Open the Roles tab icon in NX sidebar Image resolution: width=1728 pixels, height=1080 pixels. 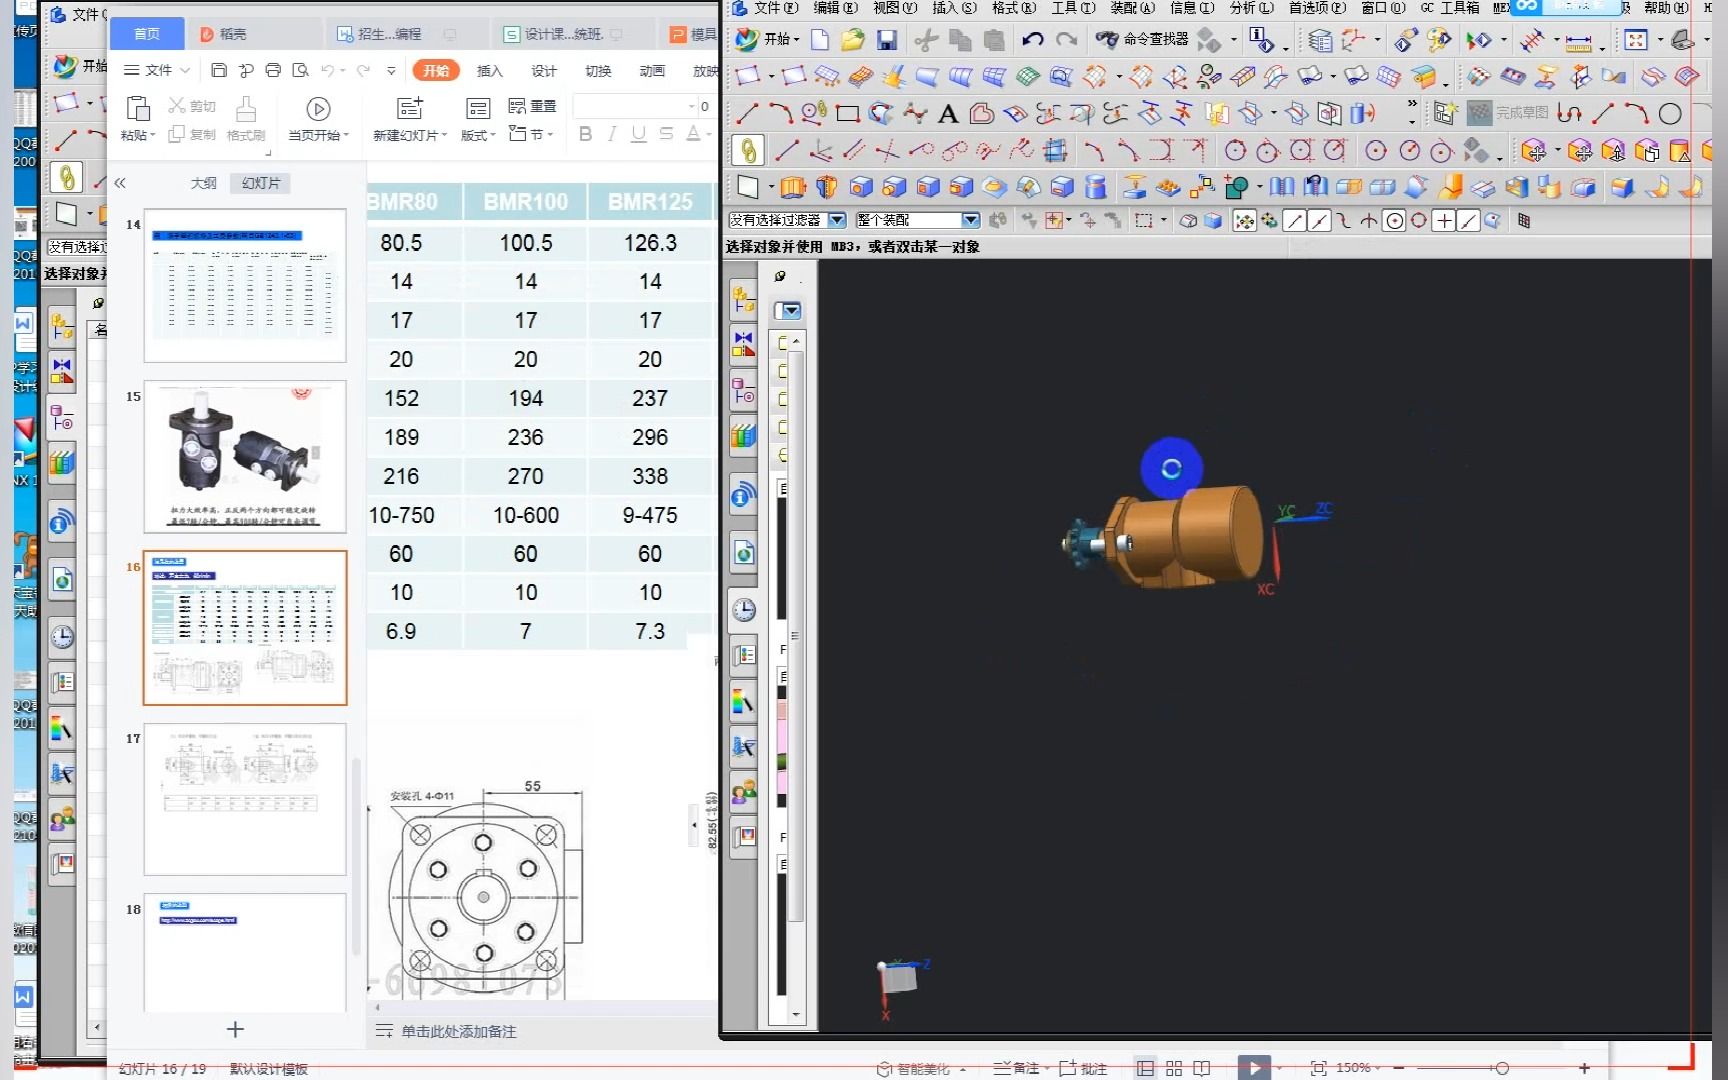(743, 793)
